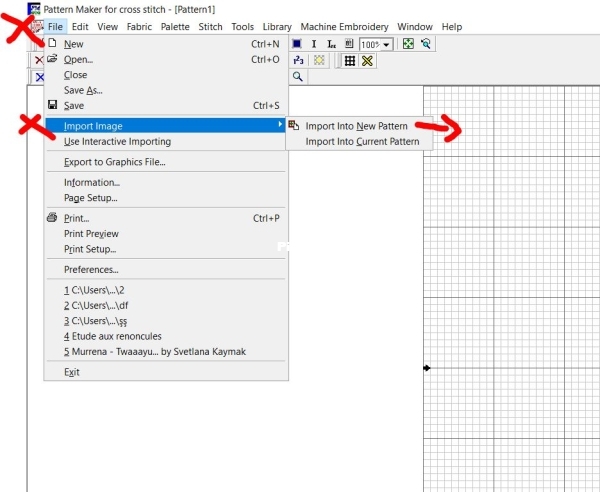Click the black center arrow marker on grid

point(427,368)
